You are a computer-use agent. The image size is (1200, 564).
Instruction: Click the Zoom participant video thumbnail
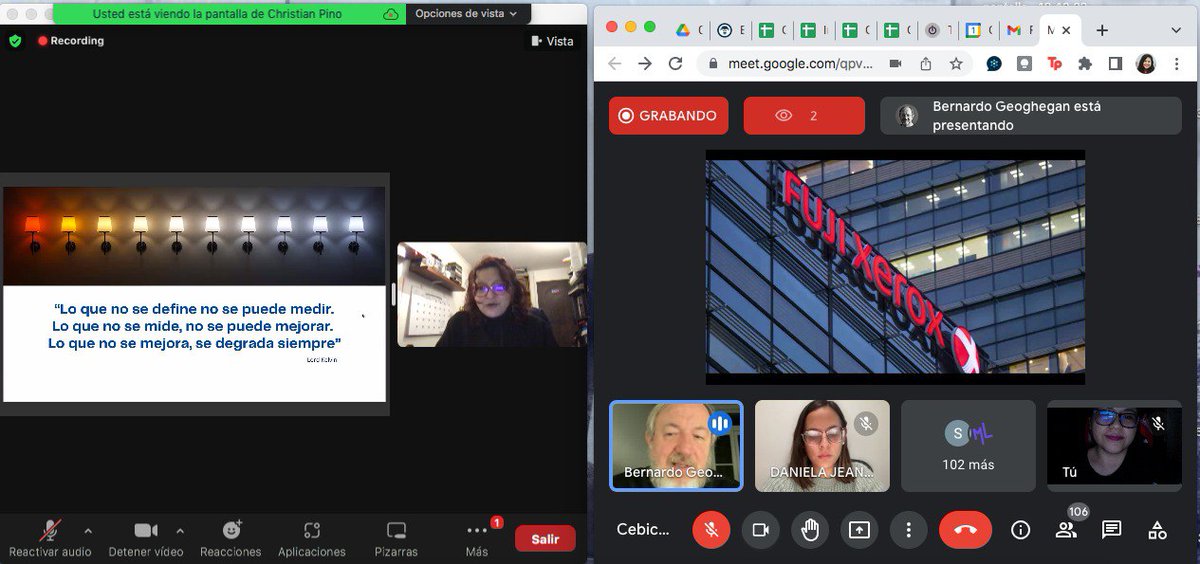(x=492, y=294)
